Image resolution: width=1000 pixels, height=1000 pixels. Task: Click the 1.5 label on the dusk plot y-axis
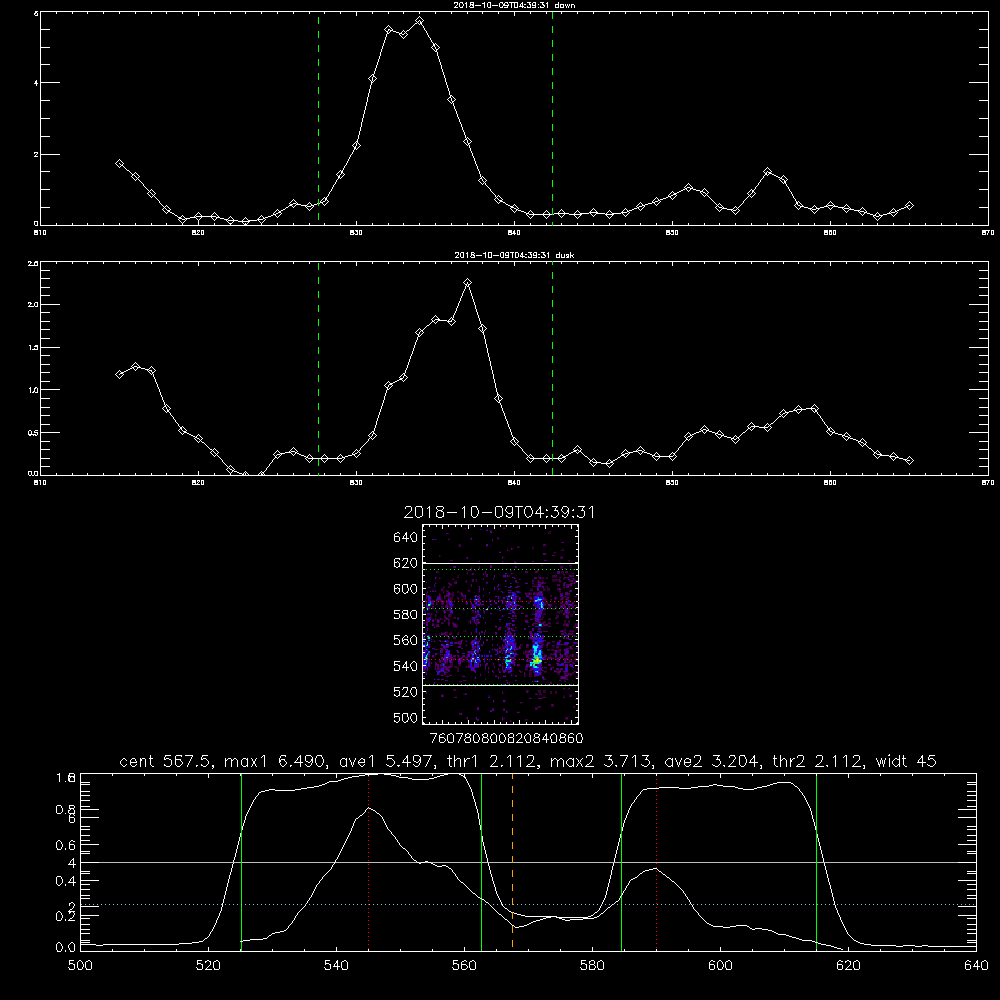pos(34,348)
